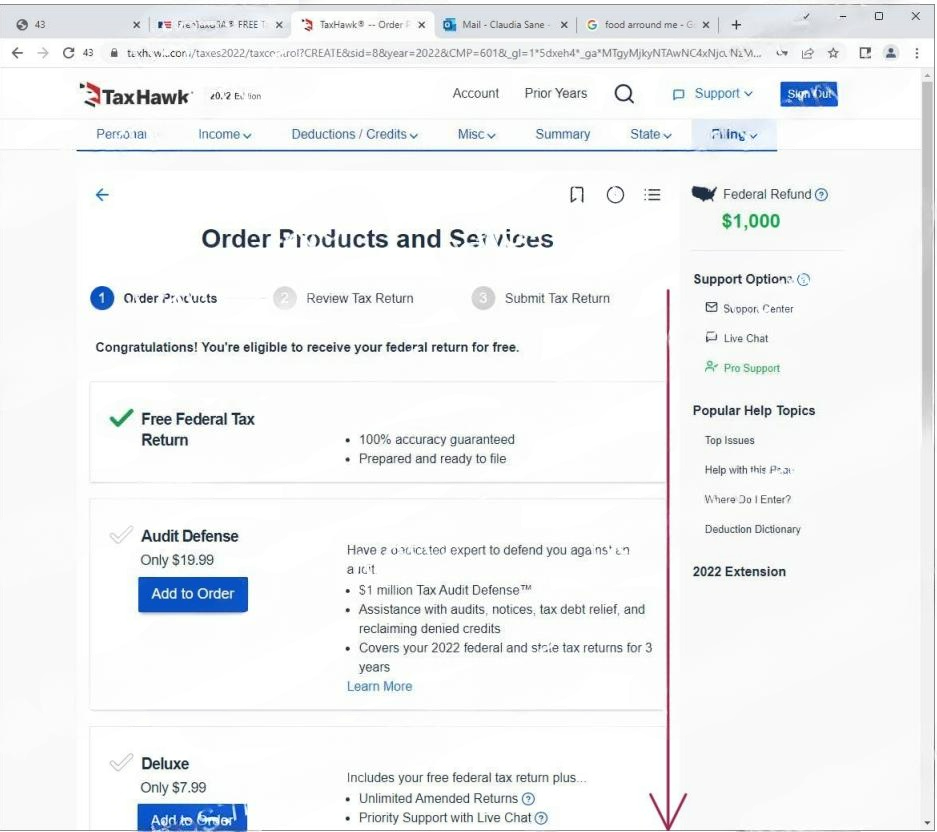Viewport: 937px width, 832px height.
Task: Click the Sign Out button
Action: (809, 94)
